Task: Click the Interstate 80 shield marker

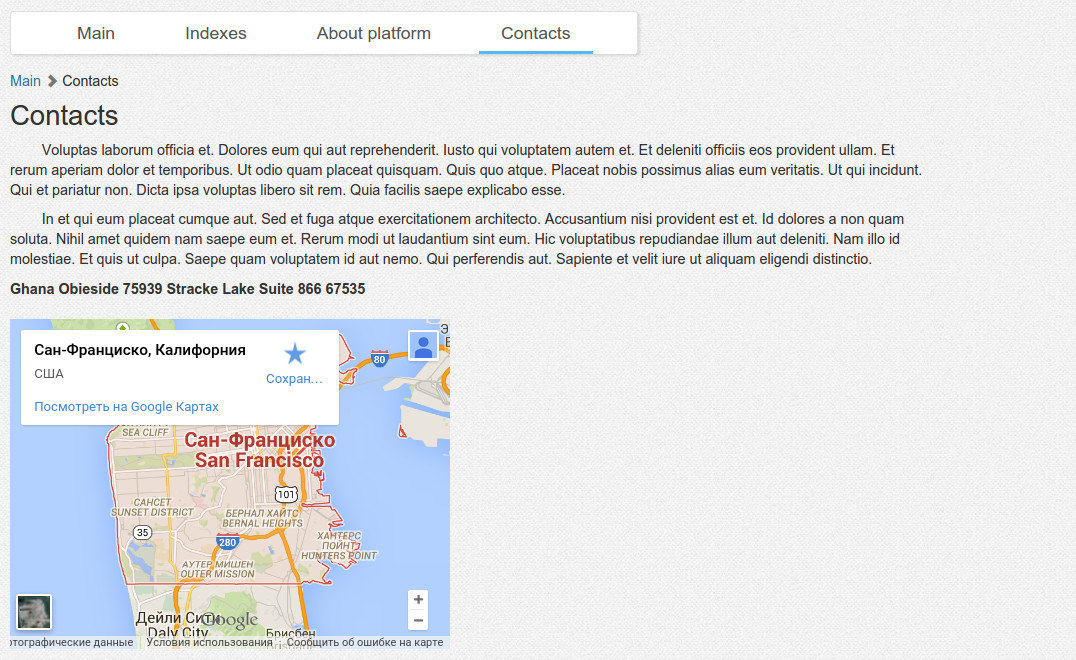Action: (379, 358)
